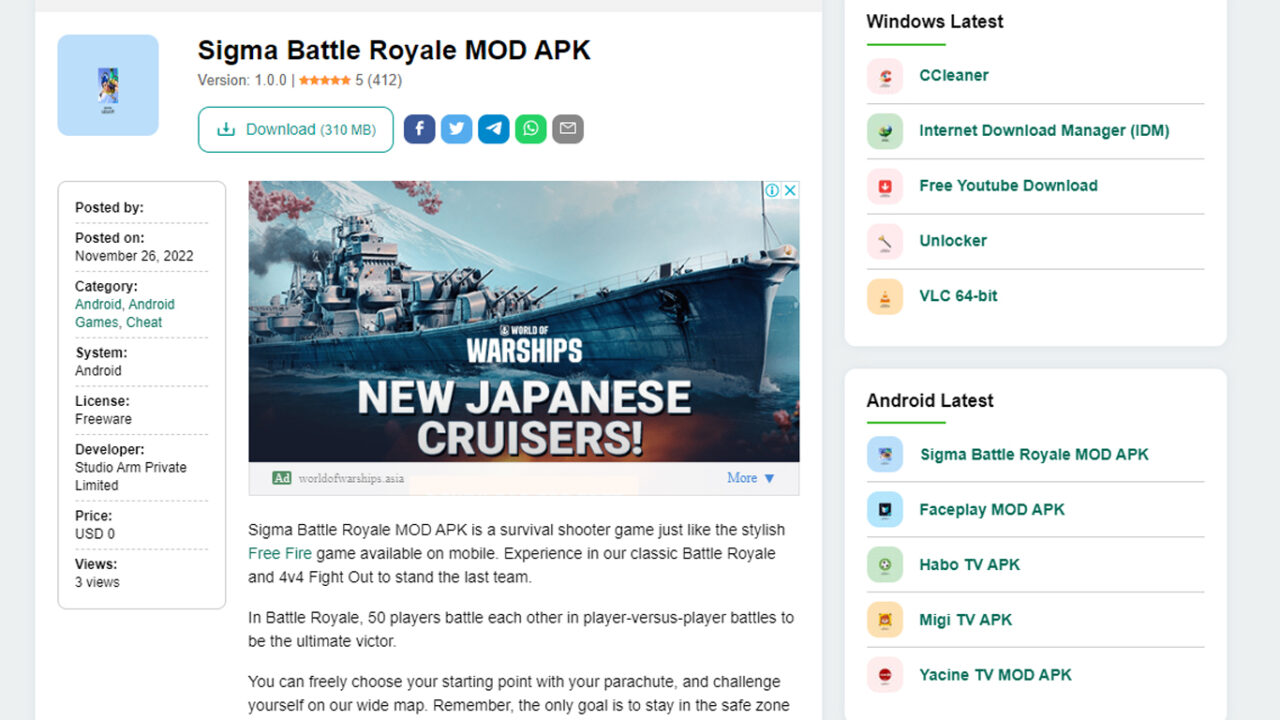The height and width of the screenshot is (720, 1280).
Task: Click the Sigma Battle Royale sidebar icon
Action: [885, 454]
